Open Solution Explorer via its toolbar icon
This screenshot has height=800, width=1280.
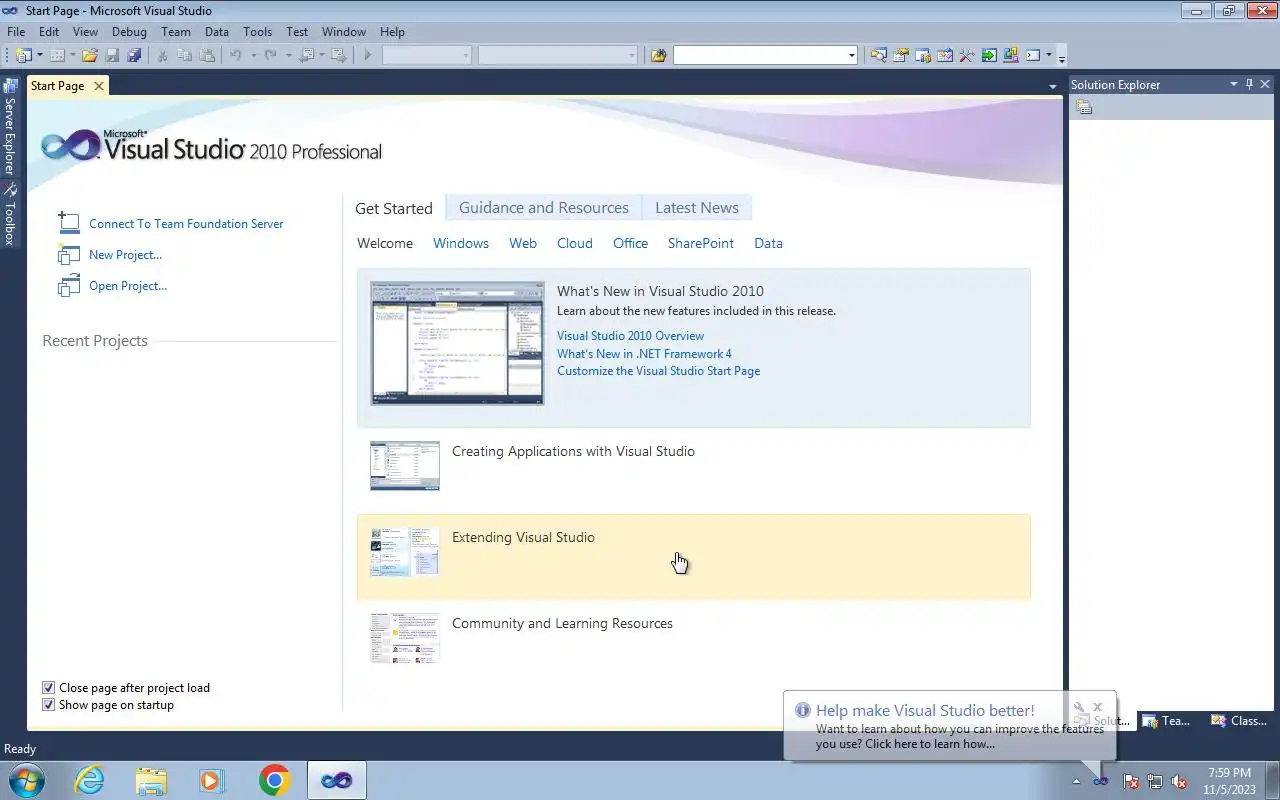(878, 55)
